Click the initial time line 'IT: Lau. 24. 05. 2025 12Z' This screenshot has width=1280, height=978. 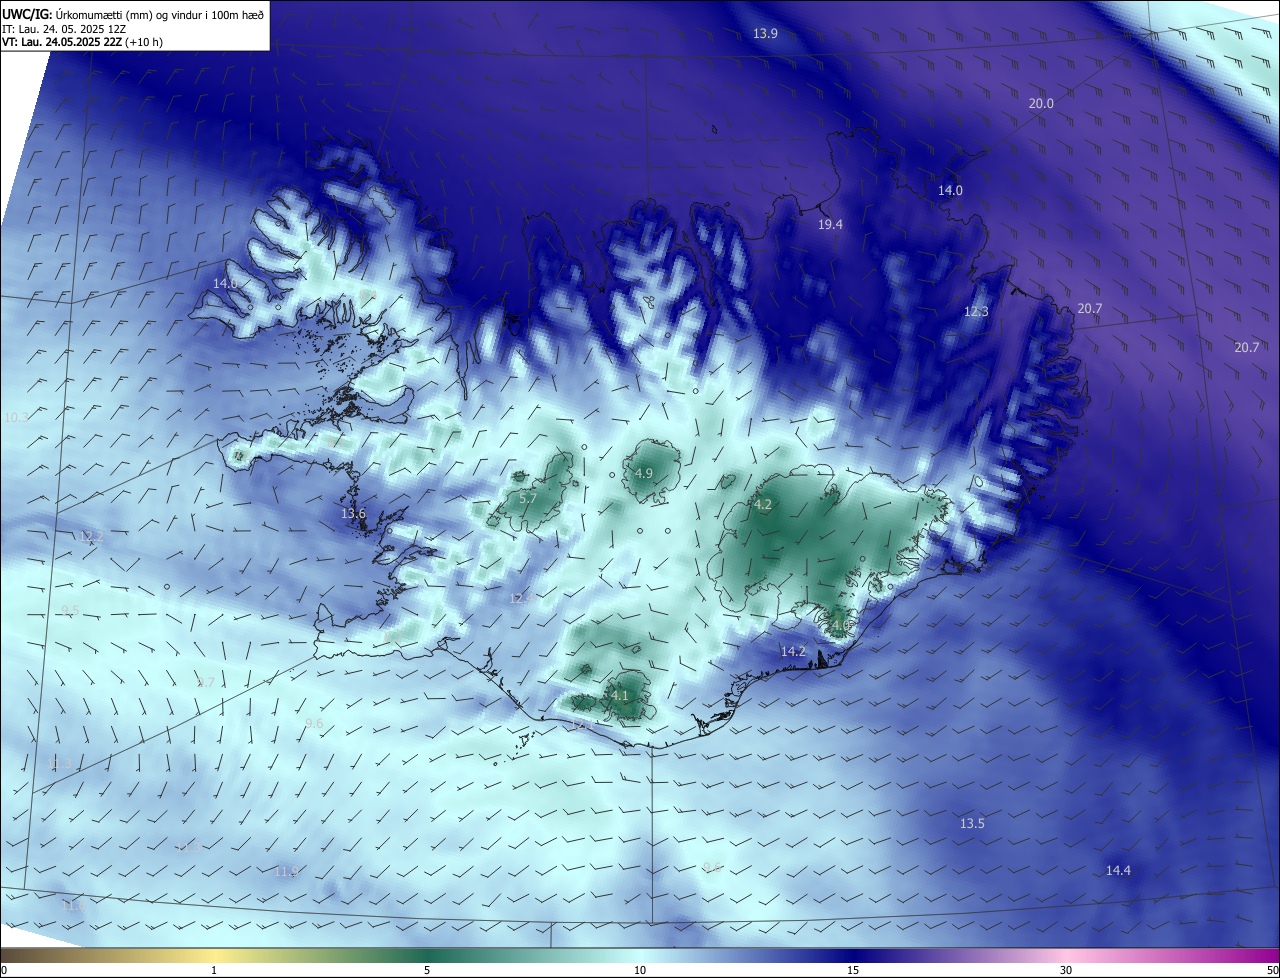pos(64,29)
